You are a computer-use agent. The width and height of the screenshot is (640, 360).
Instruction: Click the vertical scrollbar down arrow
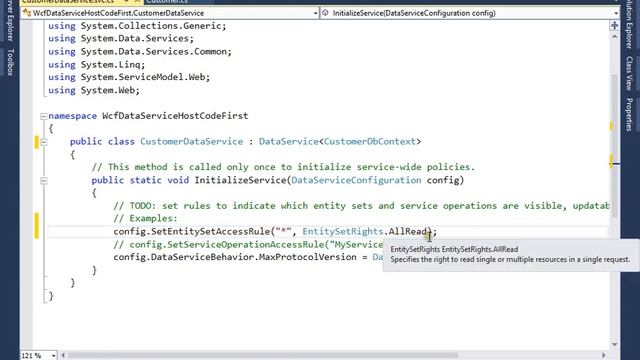(x=614, y=345)
